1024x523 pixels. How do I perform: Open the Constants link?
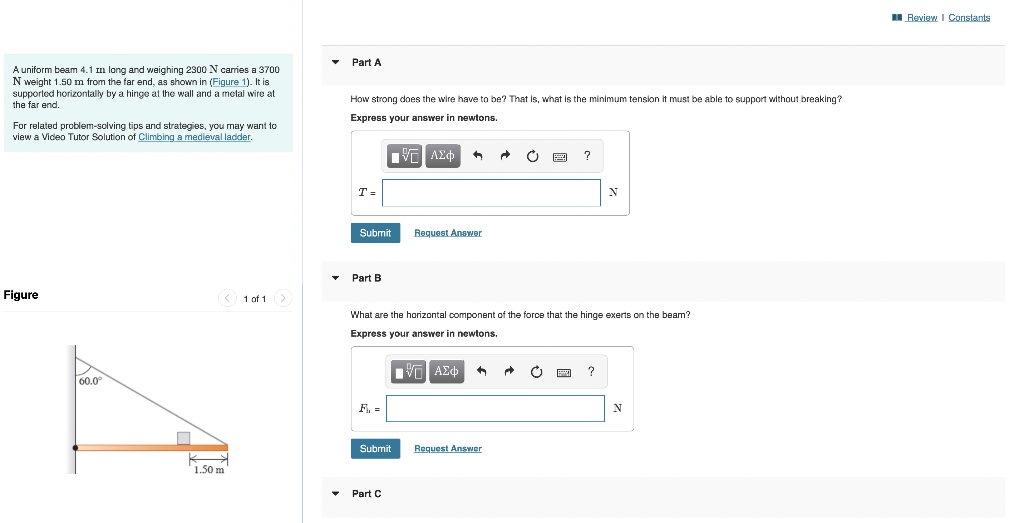(x=969, y=18)
